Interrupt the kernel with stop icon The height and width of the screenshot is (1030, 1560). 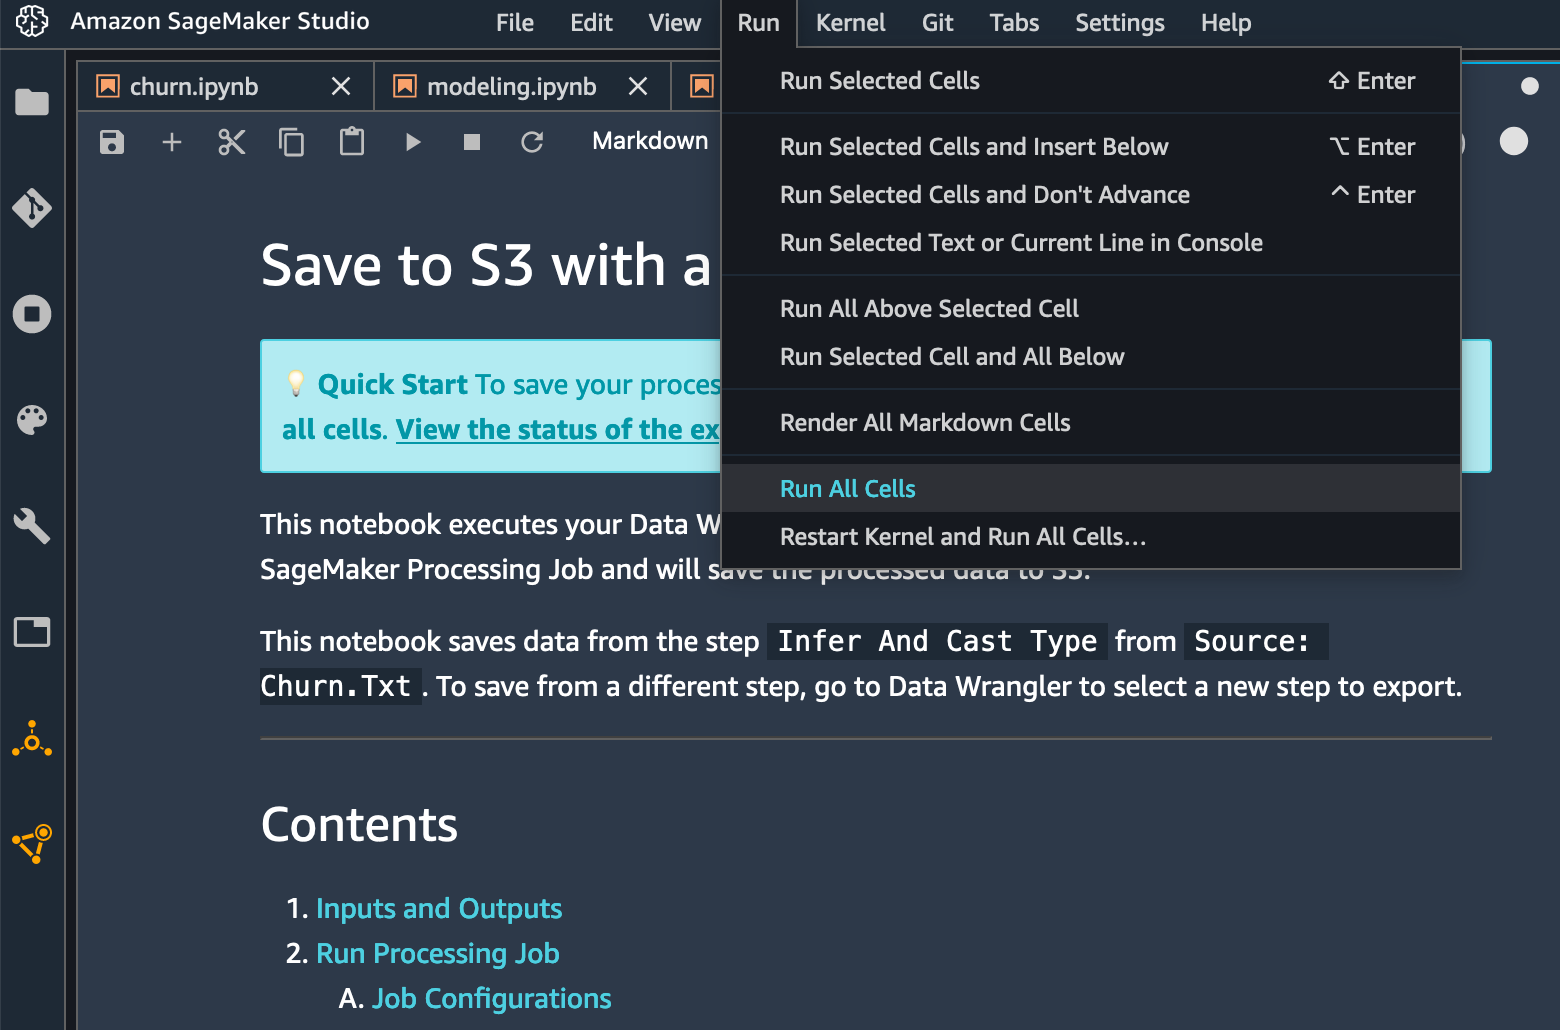(x=472, y=142)
